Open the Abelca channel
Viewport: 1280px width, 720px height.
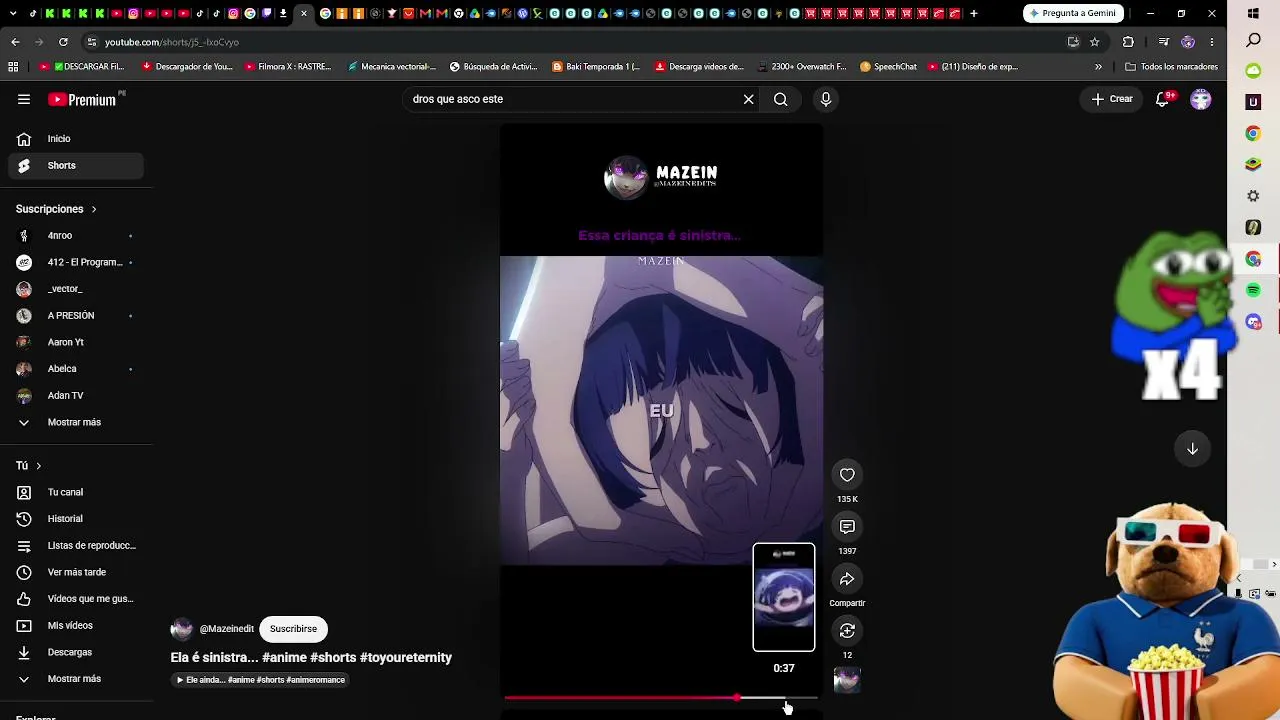click(x=76, y=369)
